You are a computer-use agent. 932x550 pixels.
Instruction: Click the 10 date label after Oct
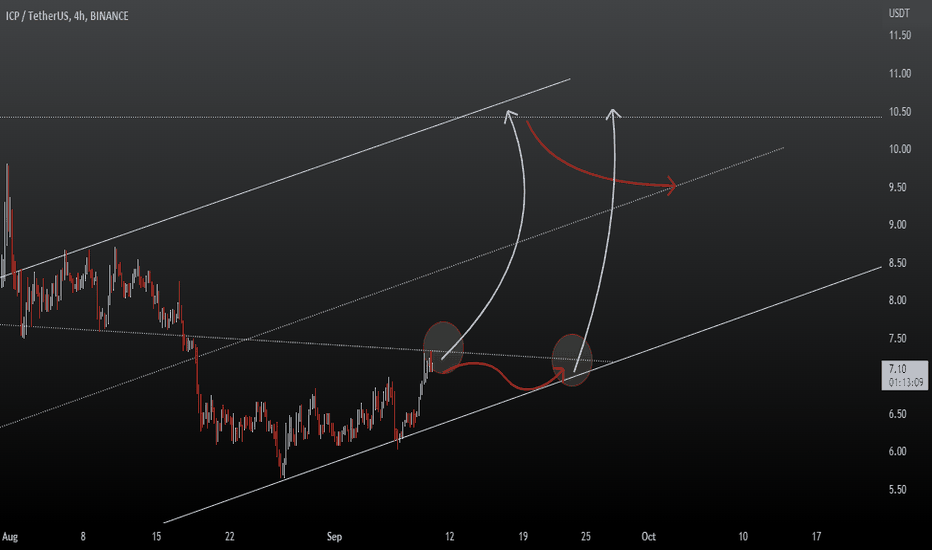click(x=743, y=536)
